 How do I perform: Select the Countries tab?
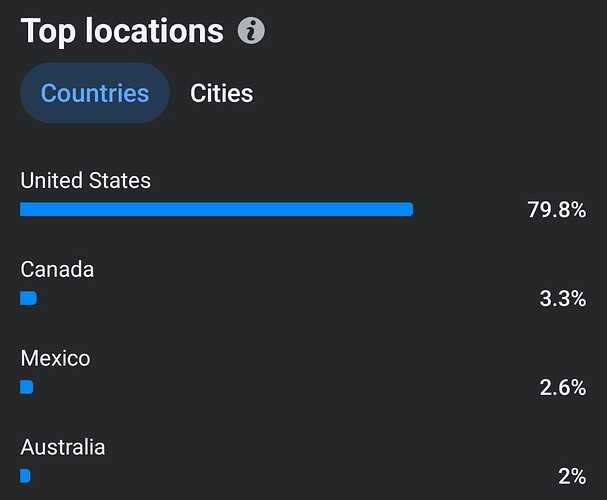(95, 93)
